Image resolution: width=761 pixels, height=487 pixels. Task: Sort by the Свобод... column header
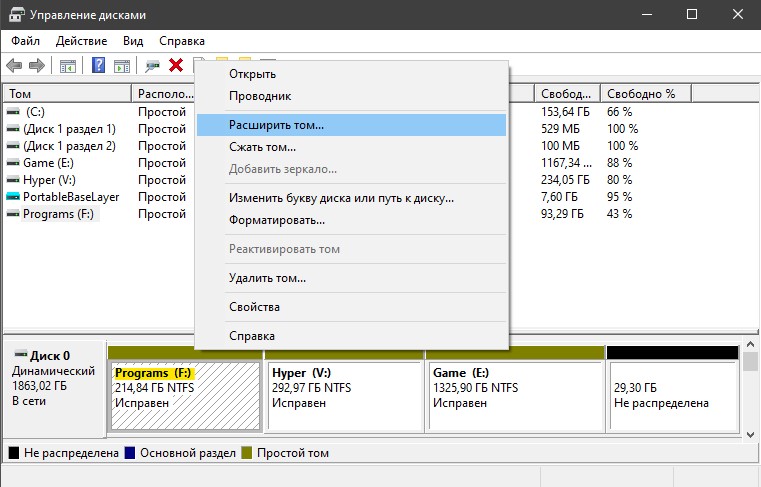coord(567,94)
